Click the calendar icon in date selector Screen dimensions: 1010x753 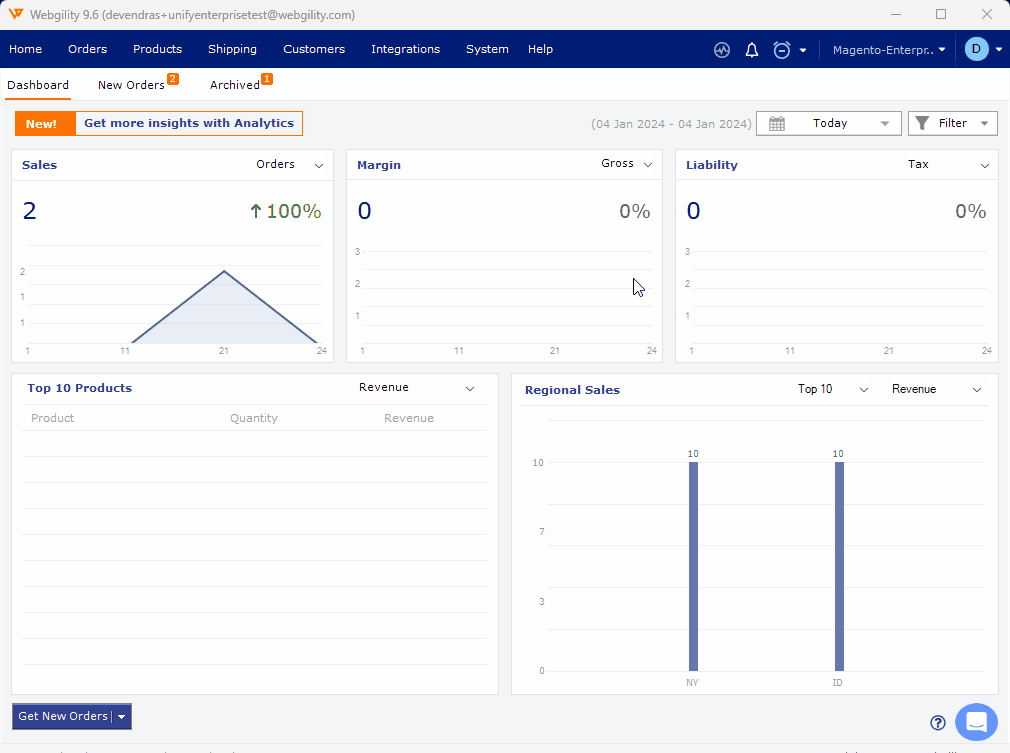777,123
